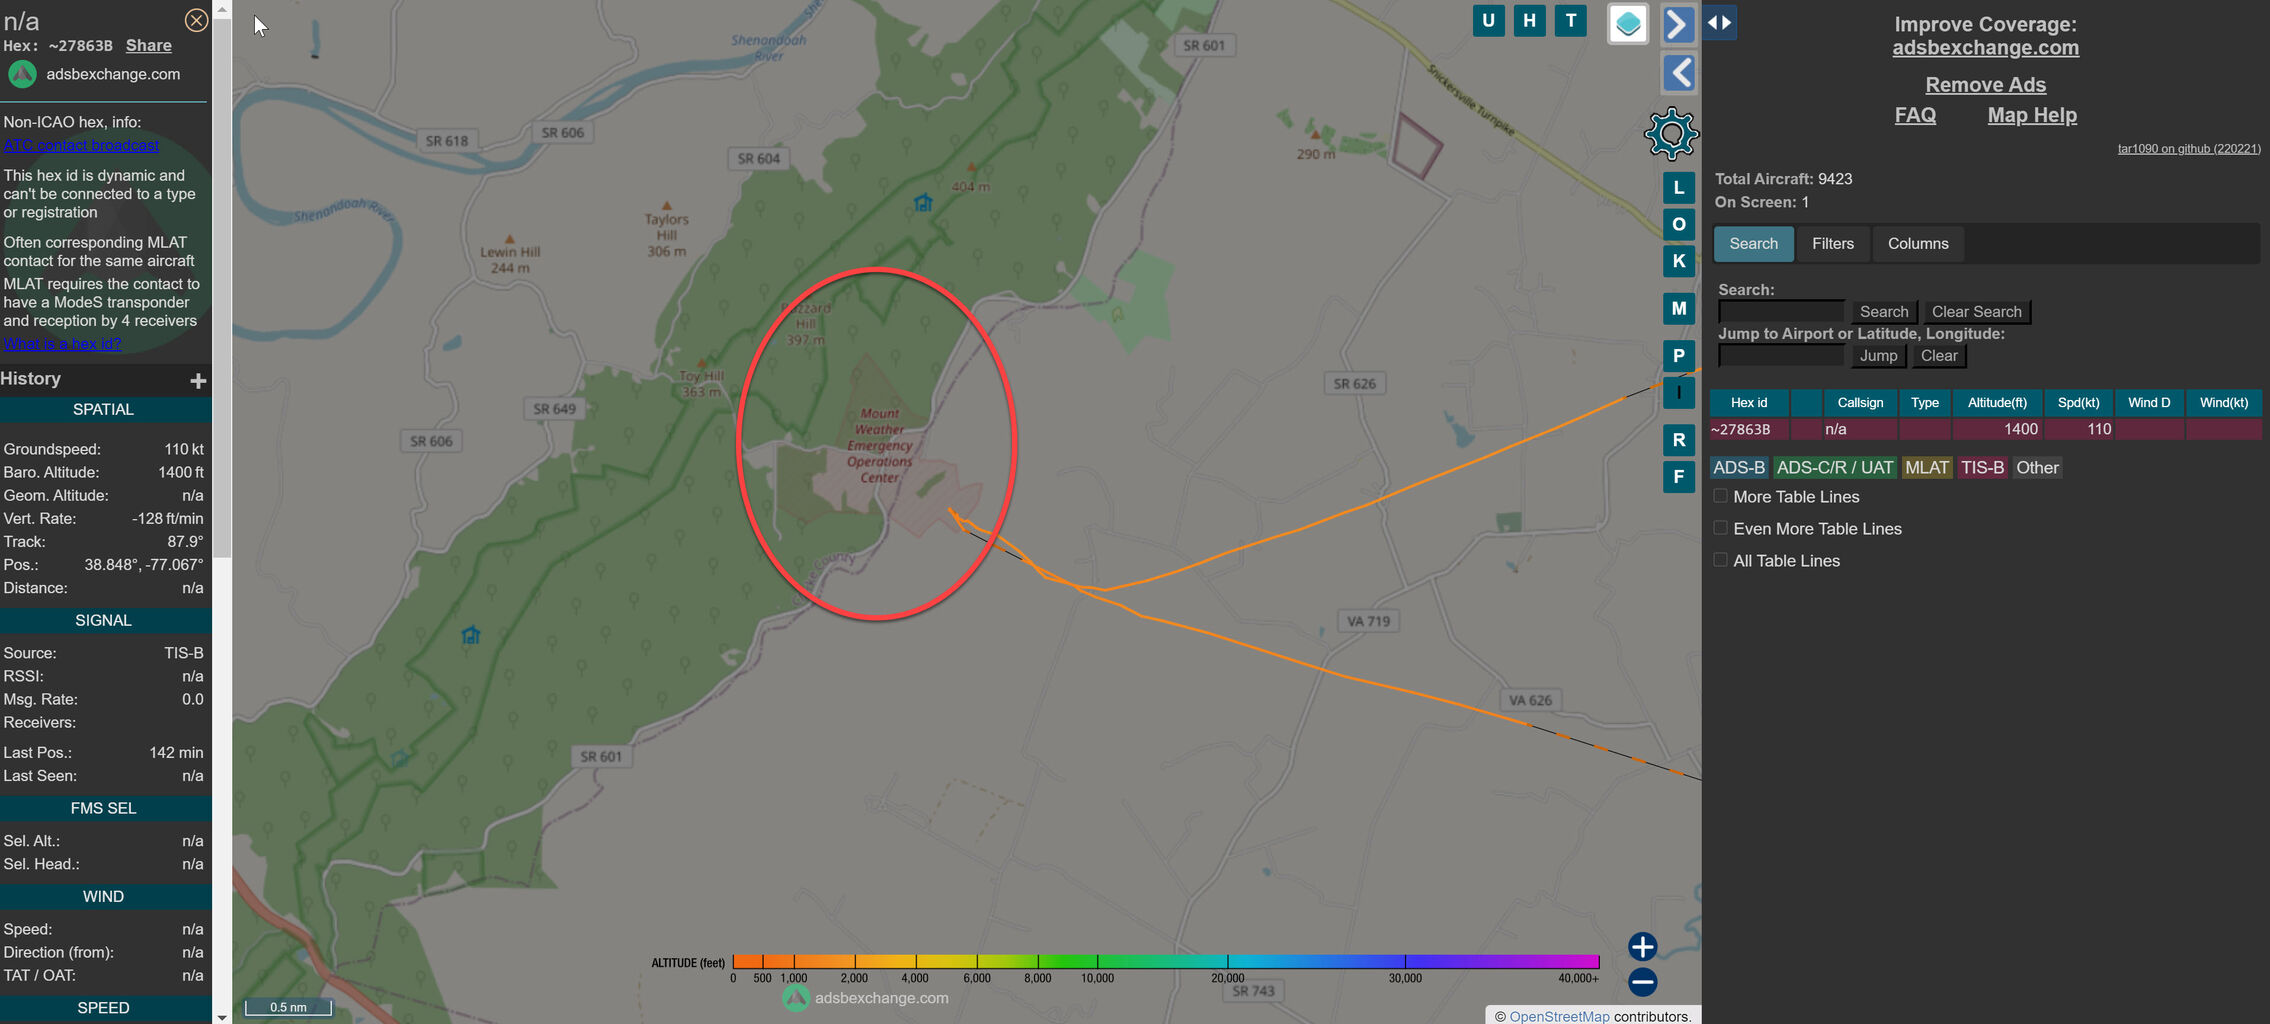
Task: Expand sidebar with right chevron arrow
Action: click(1678, 24)
